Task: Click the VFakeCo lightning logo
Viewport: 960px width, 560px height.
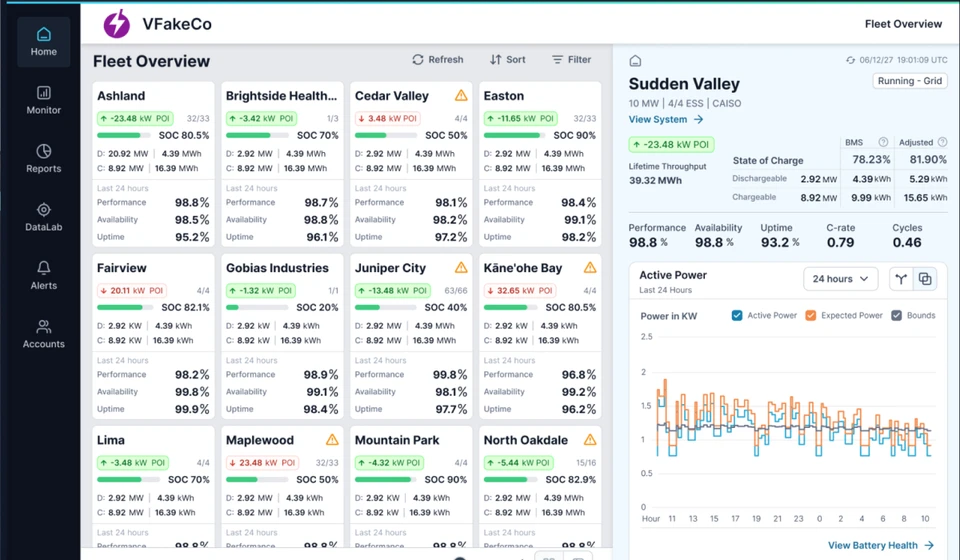Action: 116,24
